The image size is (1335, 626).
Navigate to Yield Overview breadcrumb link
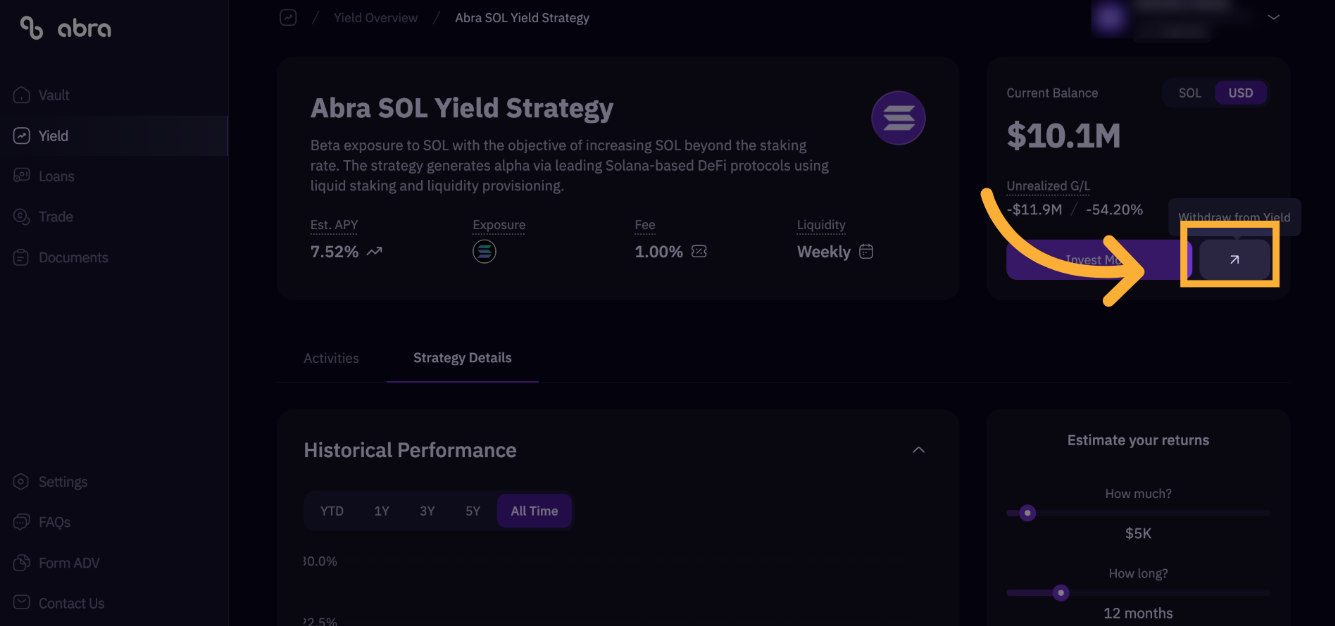[377, 18]
